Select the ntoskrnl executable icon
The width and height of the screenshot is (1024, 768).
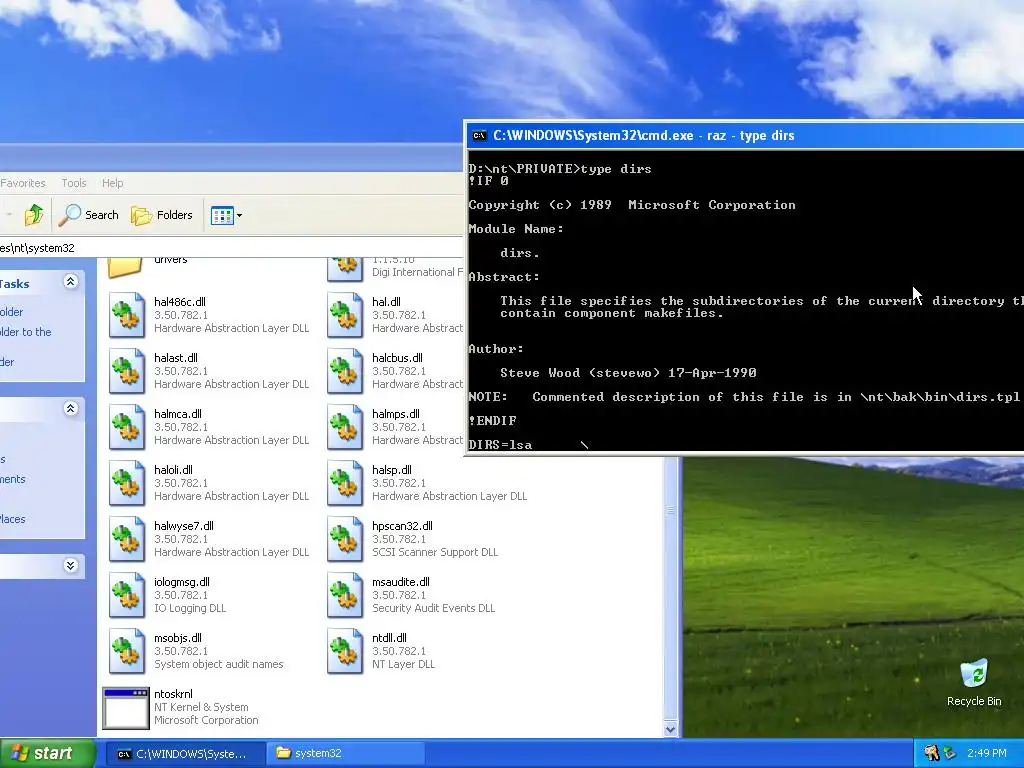click(126, 708)
